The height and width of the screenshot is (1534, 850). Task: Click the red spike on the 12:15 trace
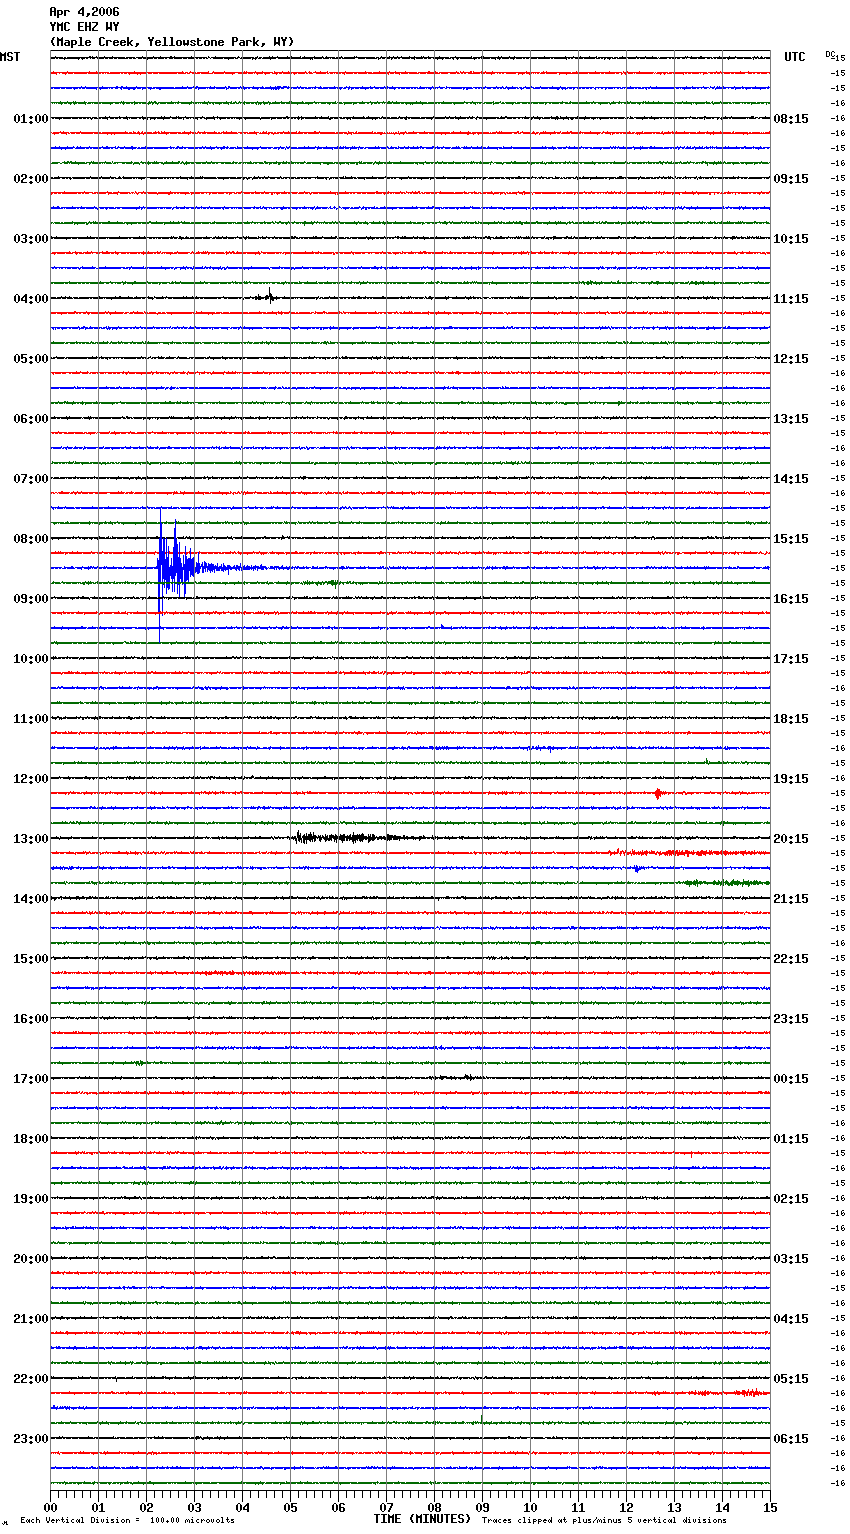click(658, 793)
